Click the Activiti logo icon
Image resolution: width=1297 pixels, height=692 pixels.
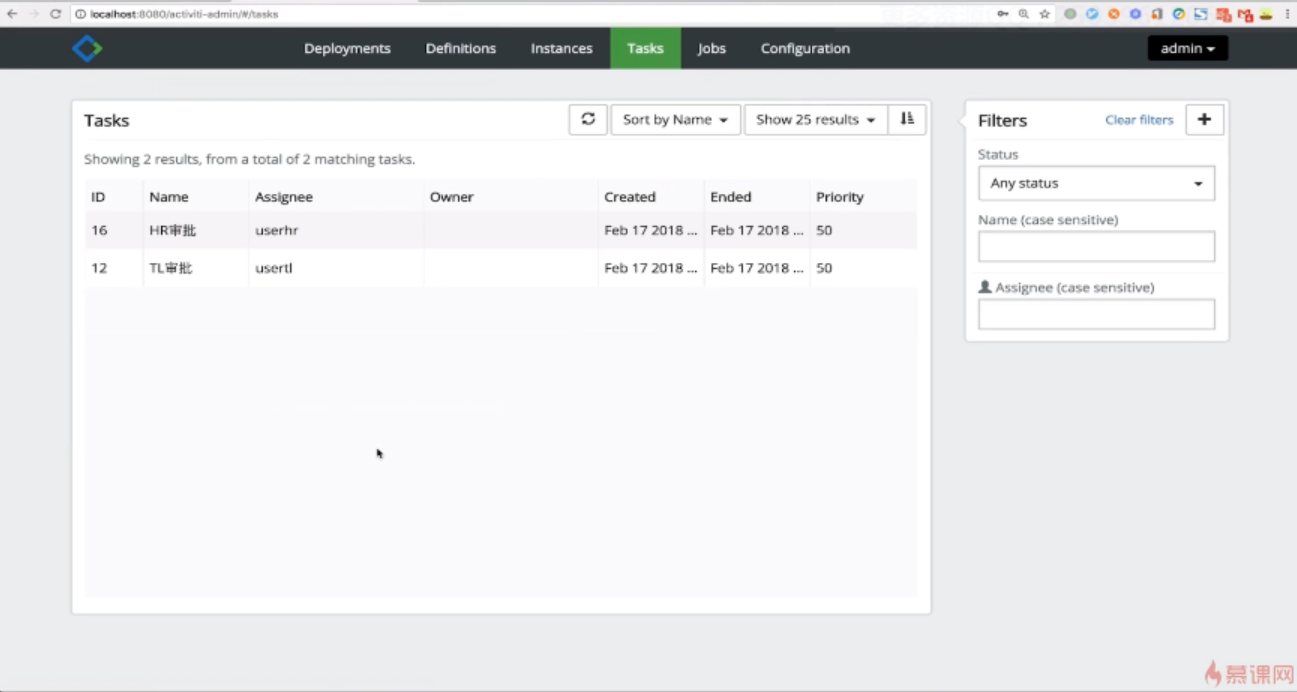87,48
